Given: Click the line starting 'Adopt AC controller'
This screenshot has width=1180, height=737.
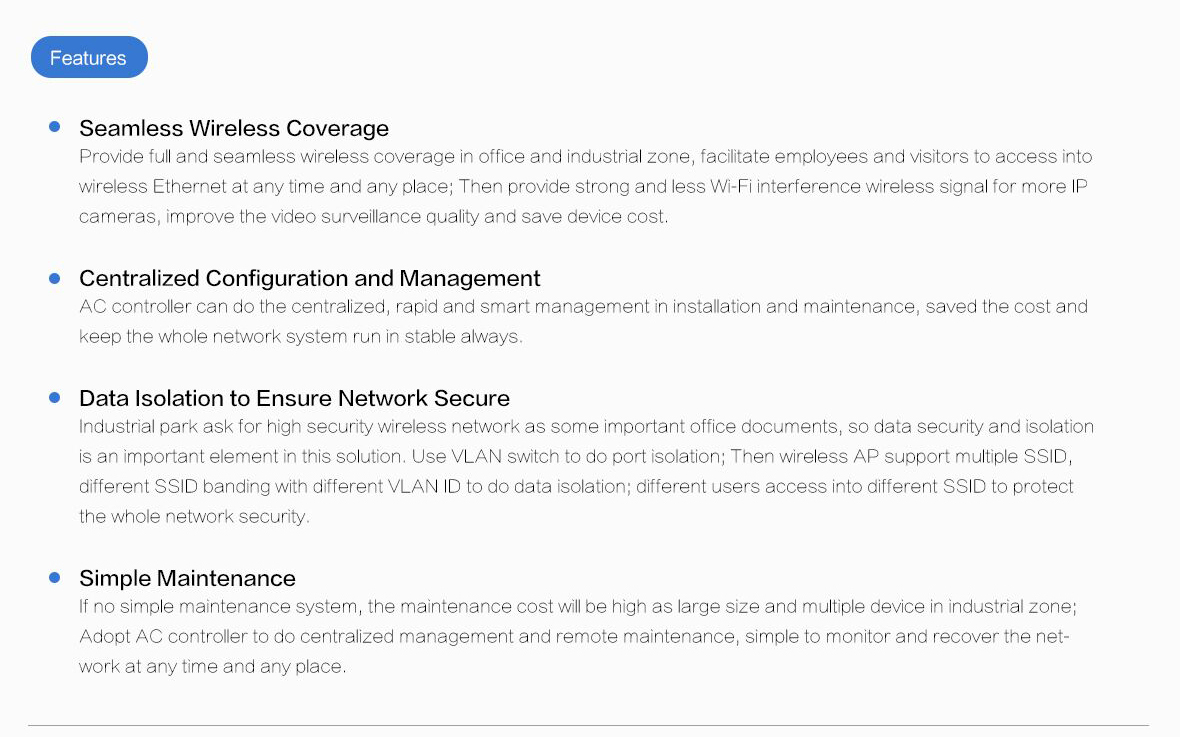Looking at the screenshot, I should [573, 637].
